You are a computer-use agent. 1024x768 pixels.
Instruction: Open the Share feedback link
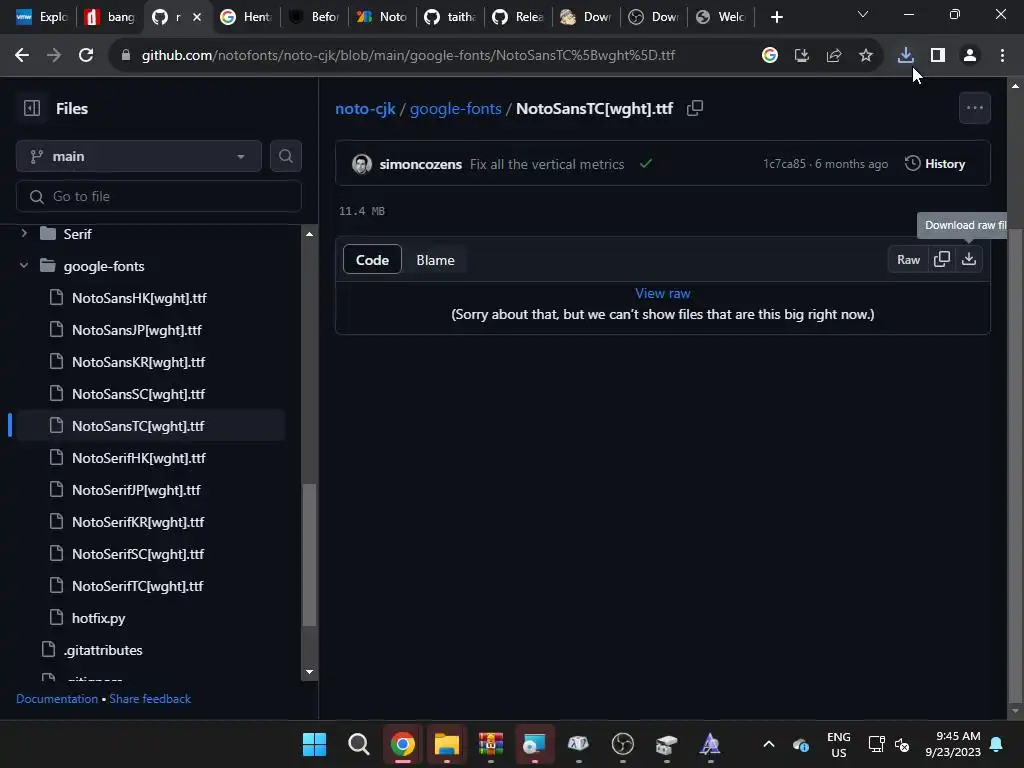pyautogui.click(x=150, y=699)
